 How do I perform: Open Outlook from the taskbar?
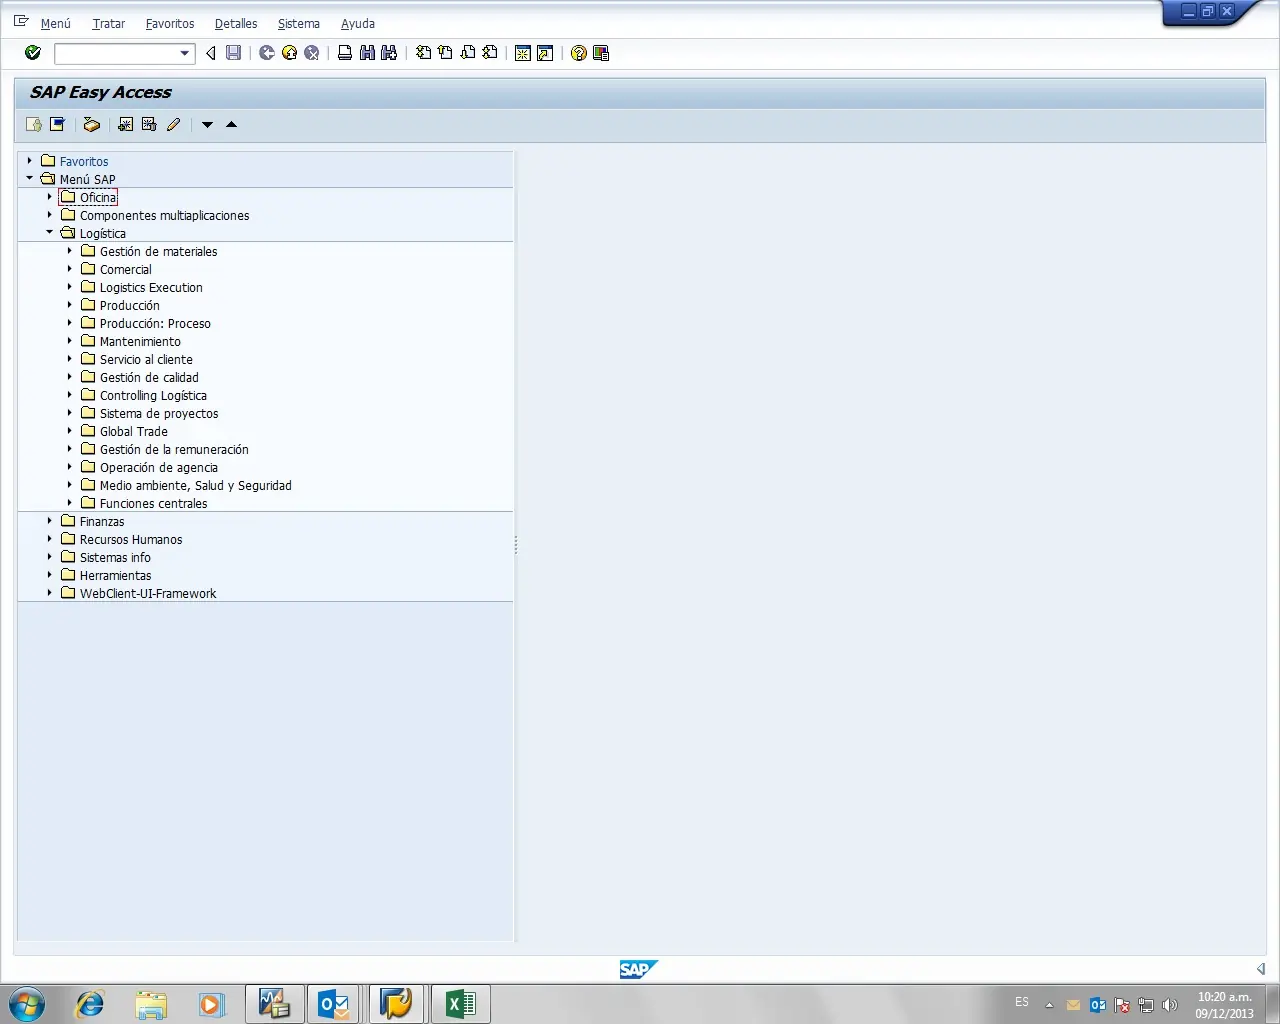pyautogui.click(x=334, y=1003)
